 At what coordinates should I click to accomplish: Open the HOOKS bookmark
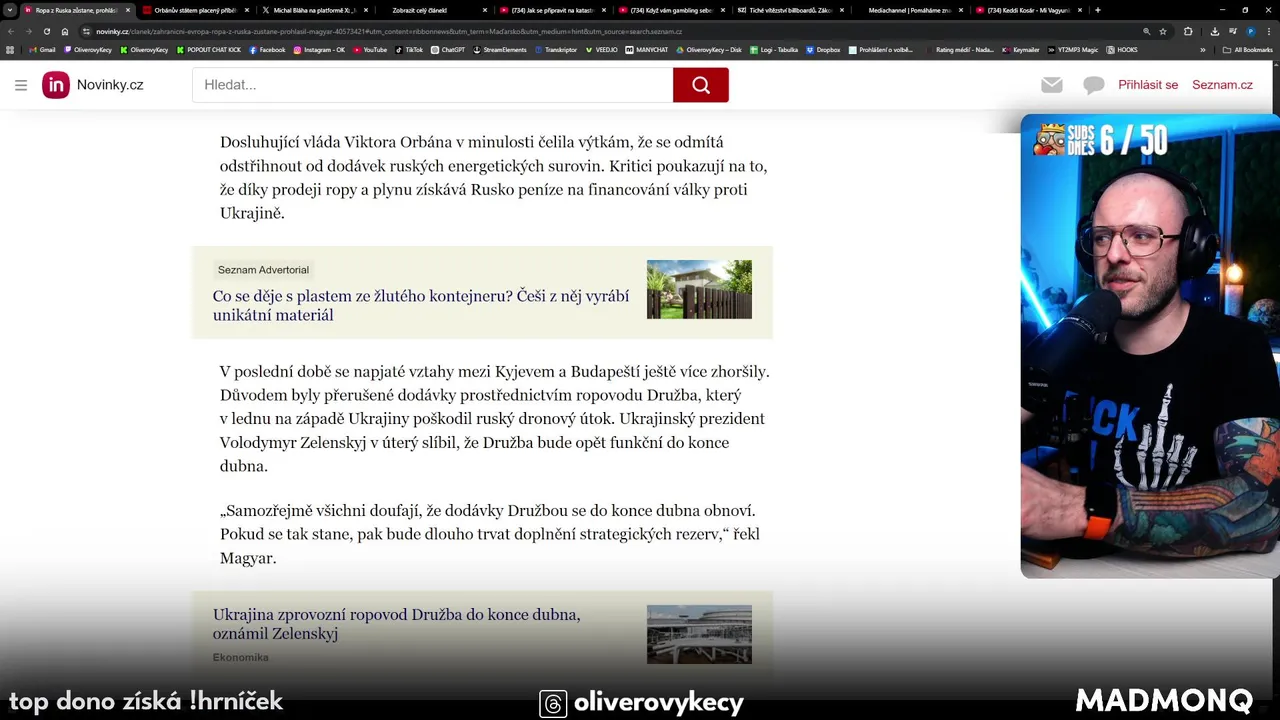pos(1122,49)
